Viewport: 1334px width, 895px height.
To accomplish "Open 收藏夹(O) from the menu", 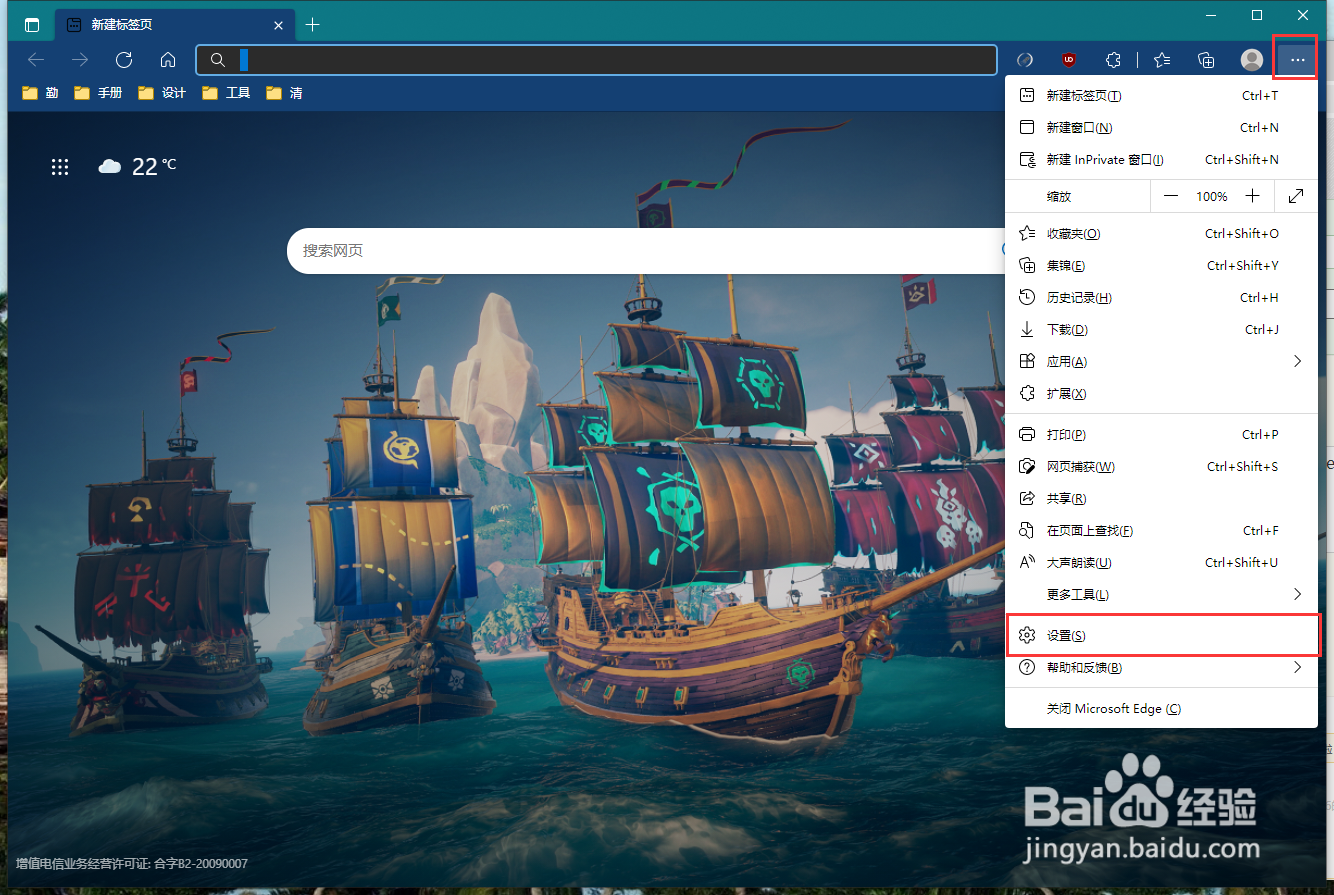I will (1161, 234).
